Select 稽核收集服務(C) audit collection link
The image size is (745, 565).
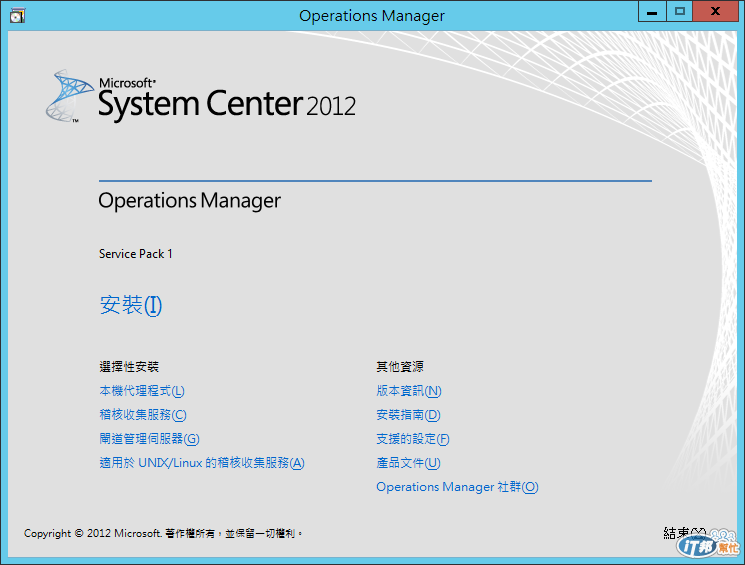coord(143,415)
